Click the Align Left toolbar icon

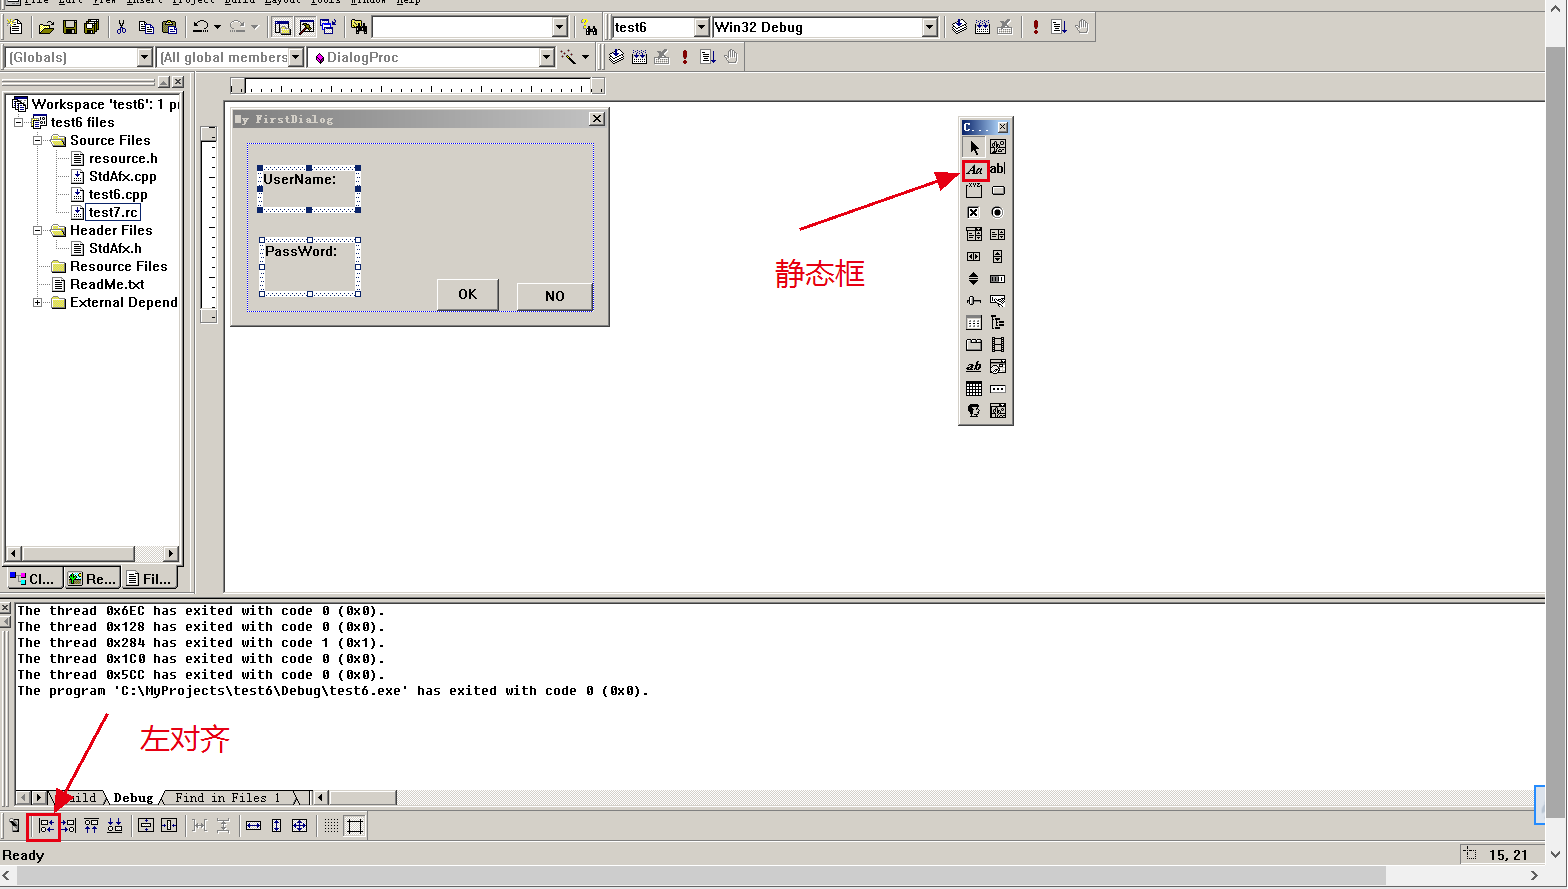45,826
